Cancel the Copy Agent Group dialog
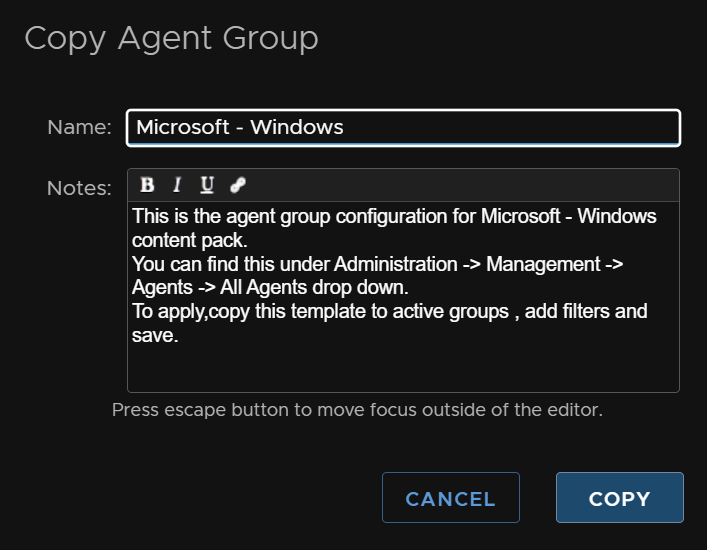The width and height of the screenshot is (707, 550). (451, 498)
